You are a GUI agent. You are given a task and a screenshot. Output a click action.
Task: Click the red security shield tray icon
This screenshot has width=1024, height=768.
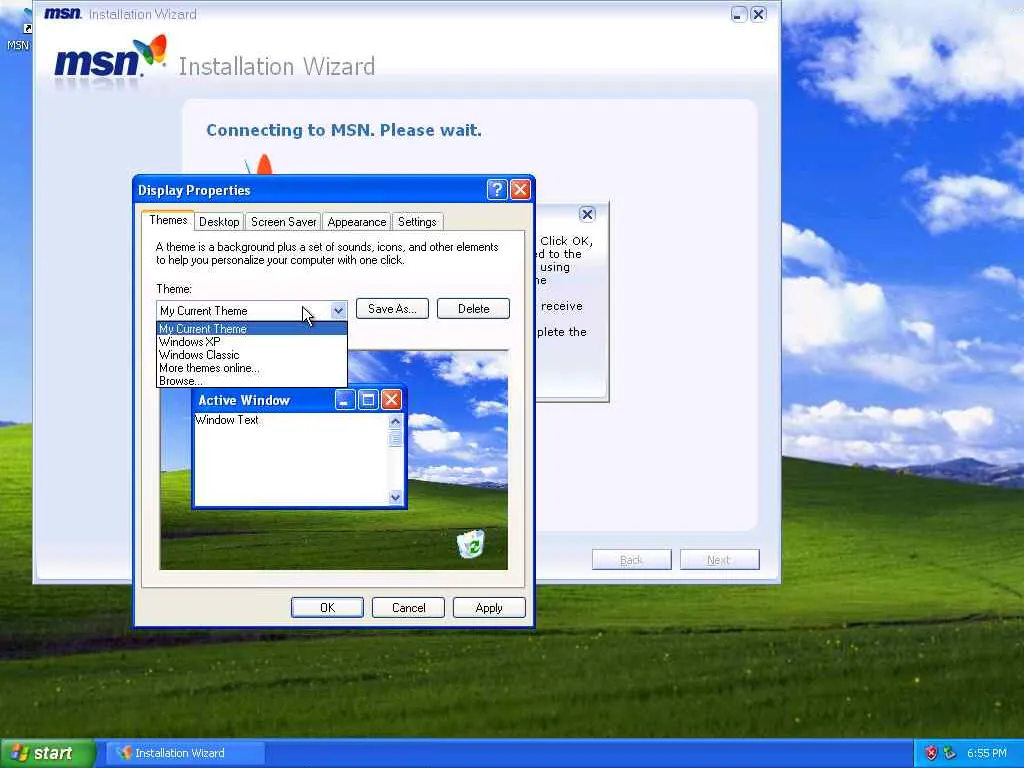931,753
